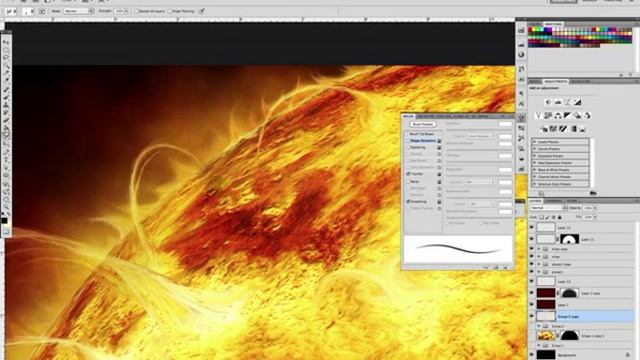This screenshot has height=360, width=640.
Task: Expand Black & White Presets list
Action: (534, 169)
